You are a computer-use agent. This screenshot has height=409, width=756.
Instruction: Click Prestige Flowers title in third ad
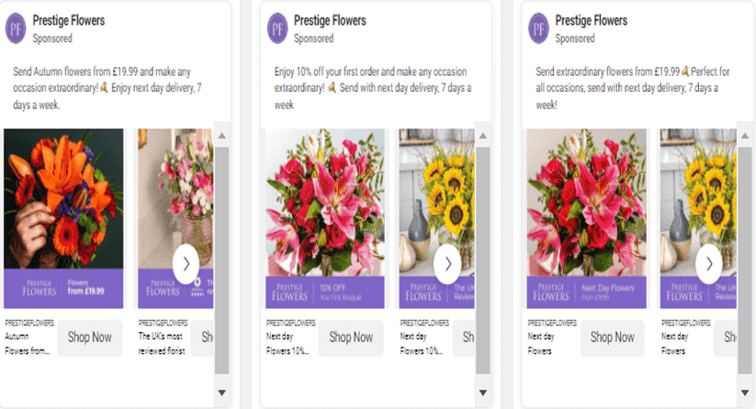click(591, 21)
